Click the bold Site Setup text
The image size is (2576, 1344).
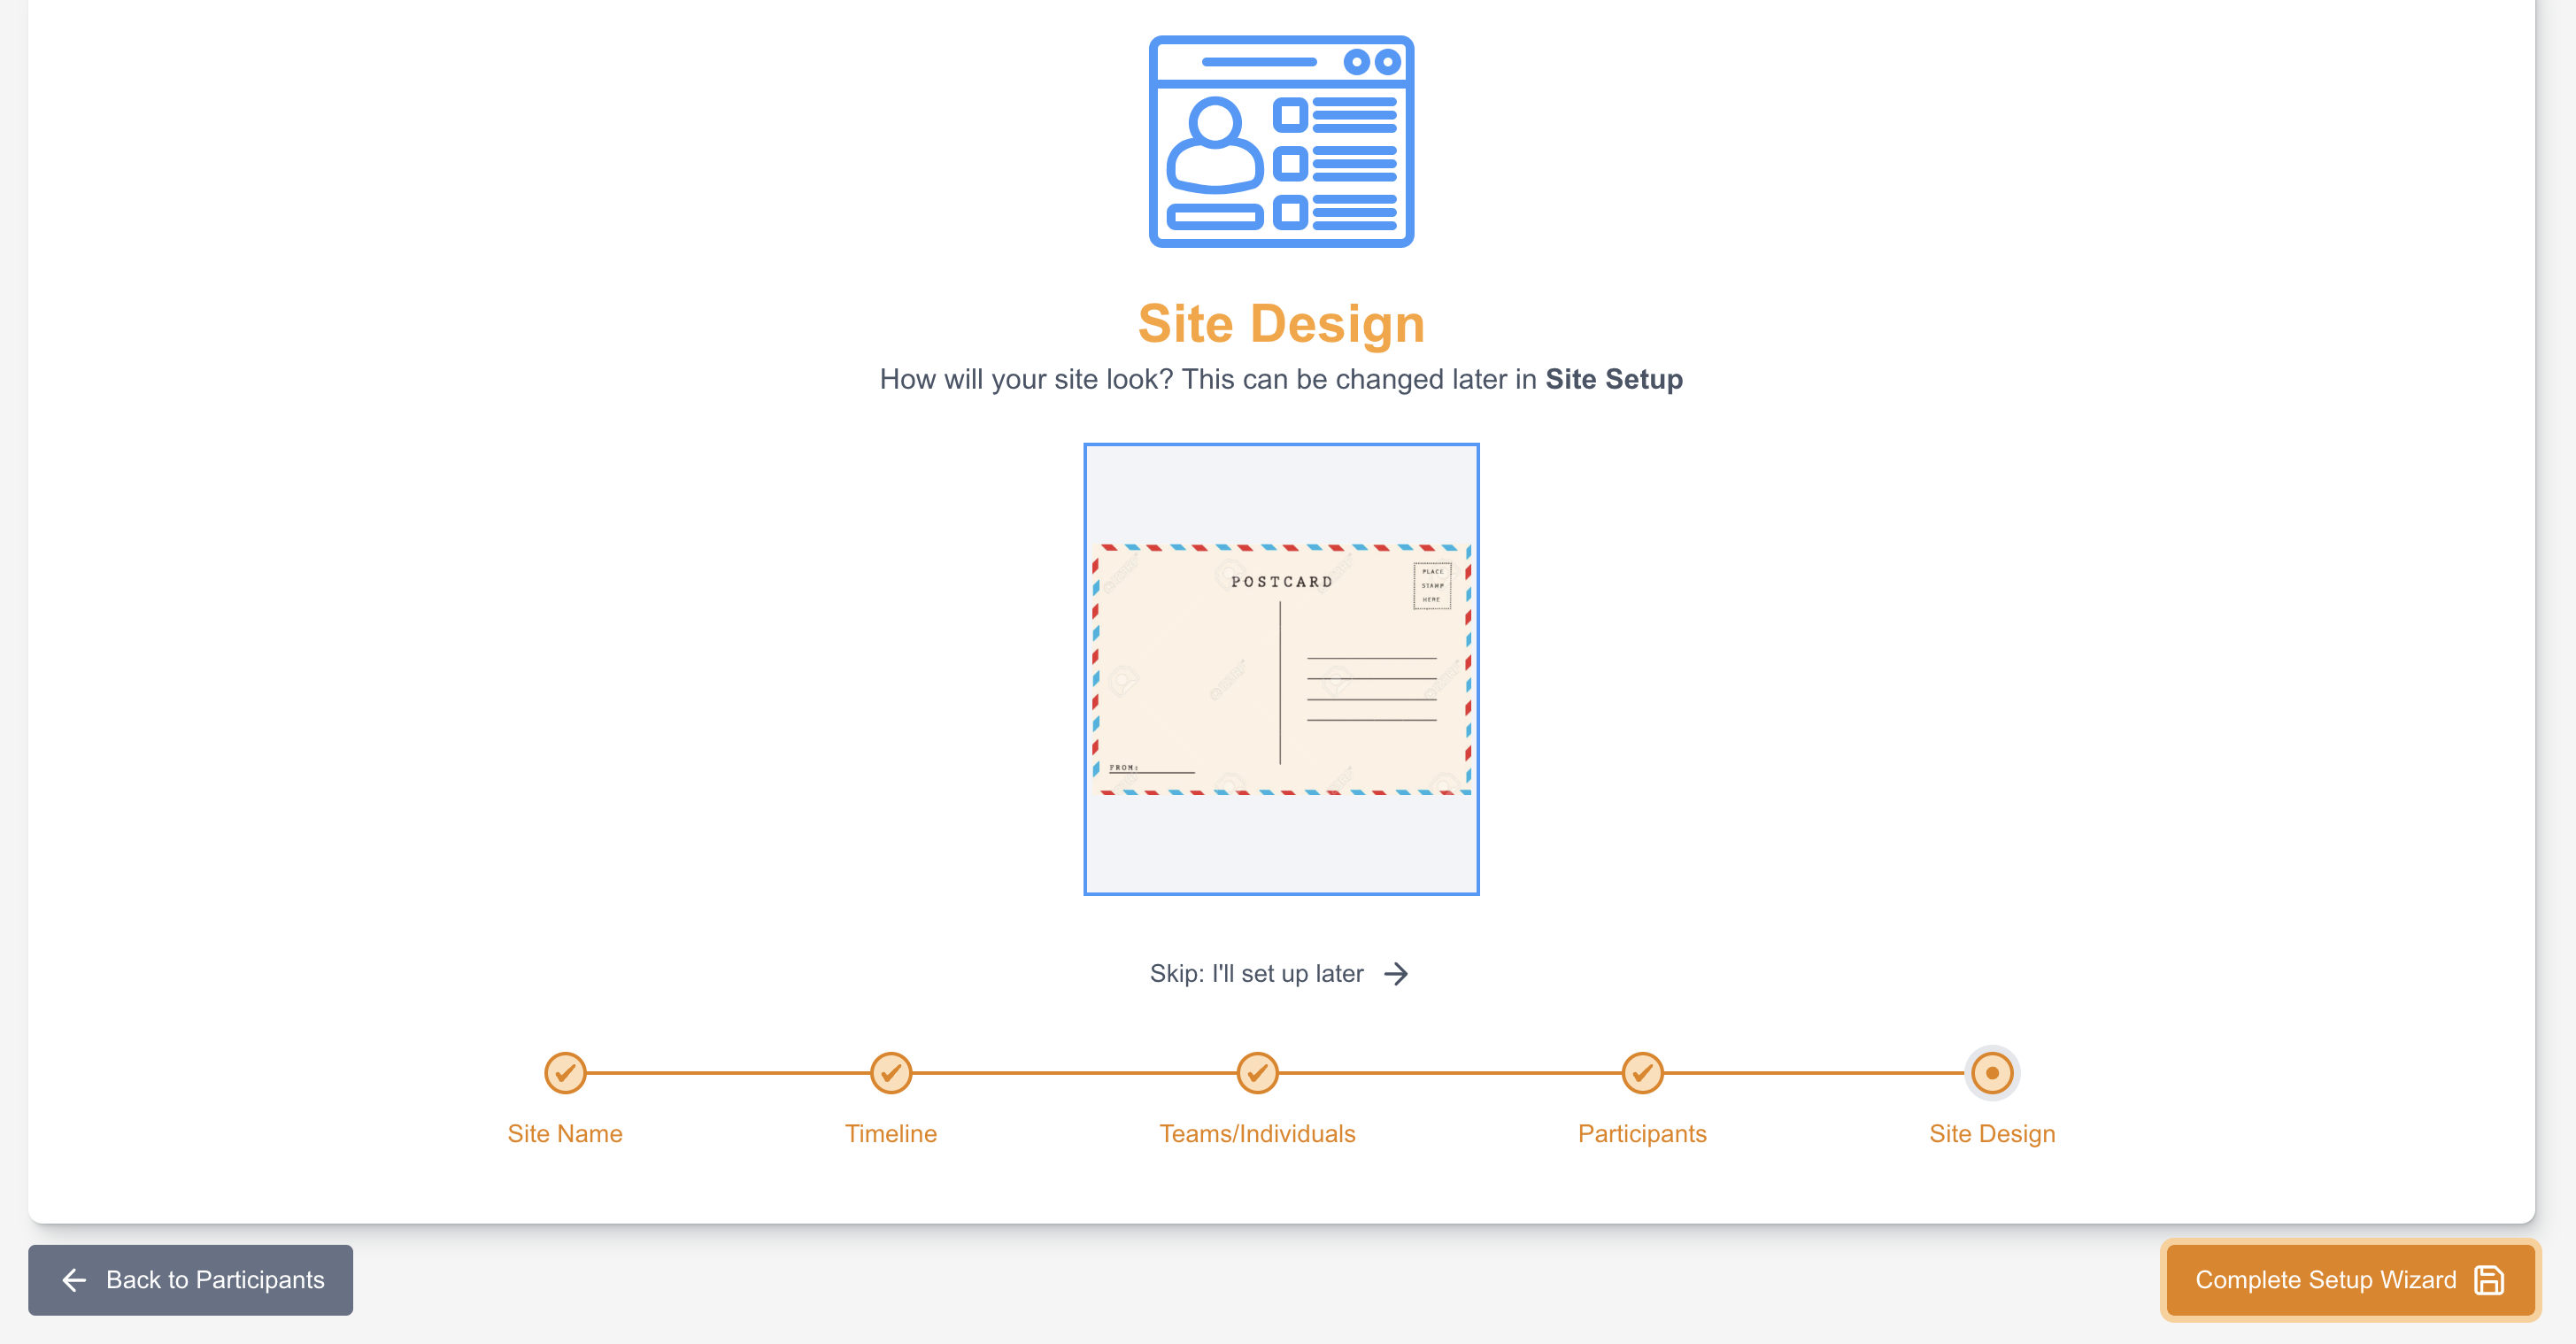1614,379
